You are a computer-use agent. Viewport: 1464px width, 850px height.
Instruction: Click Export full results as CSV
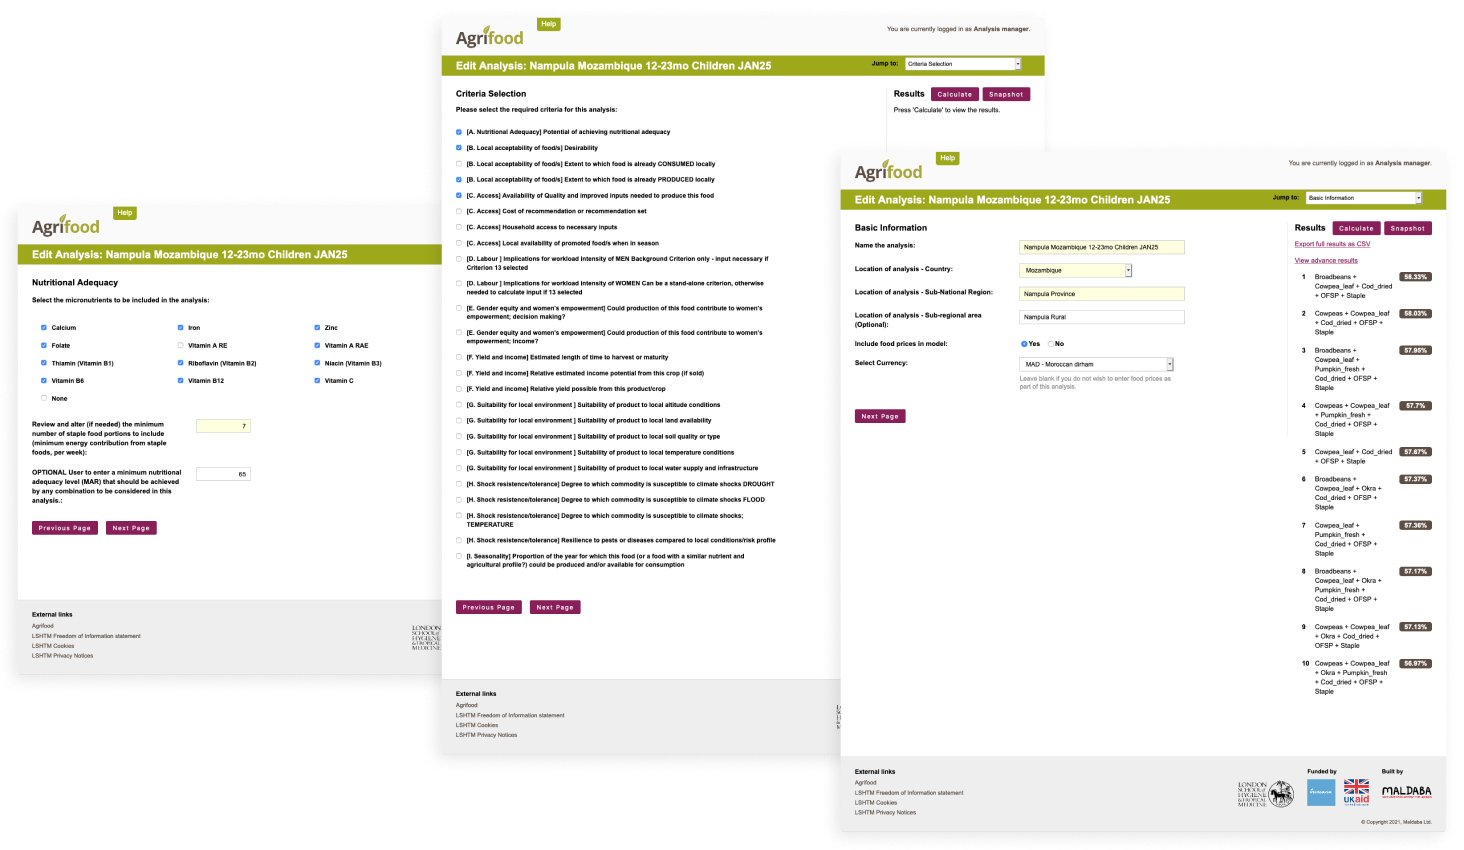tap(1332, 244)
